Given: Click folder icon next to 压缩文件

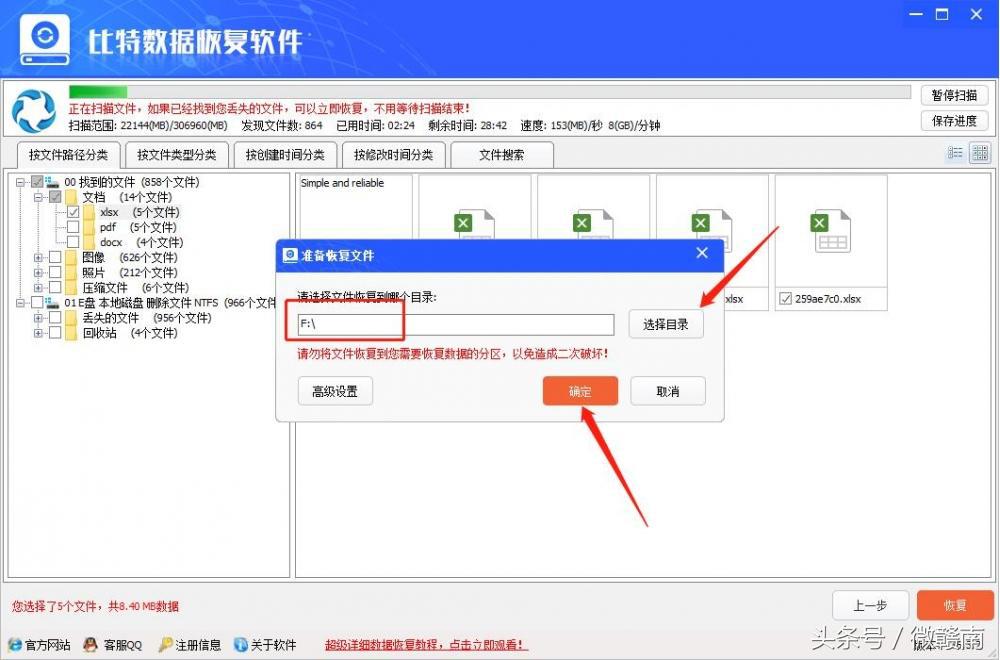Looking at the screenshot, I should tap(71, 288).
